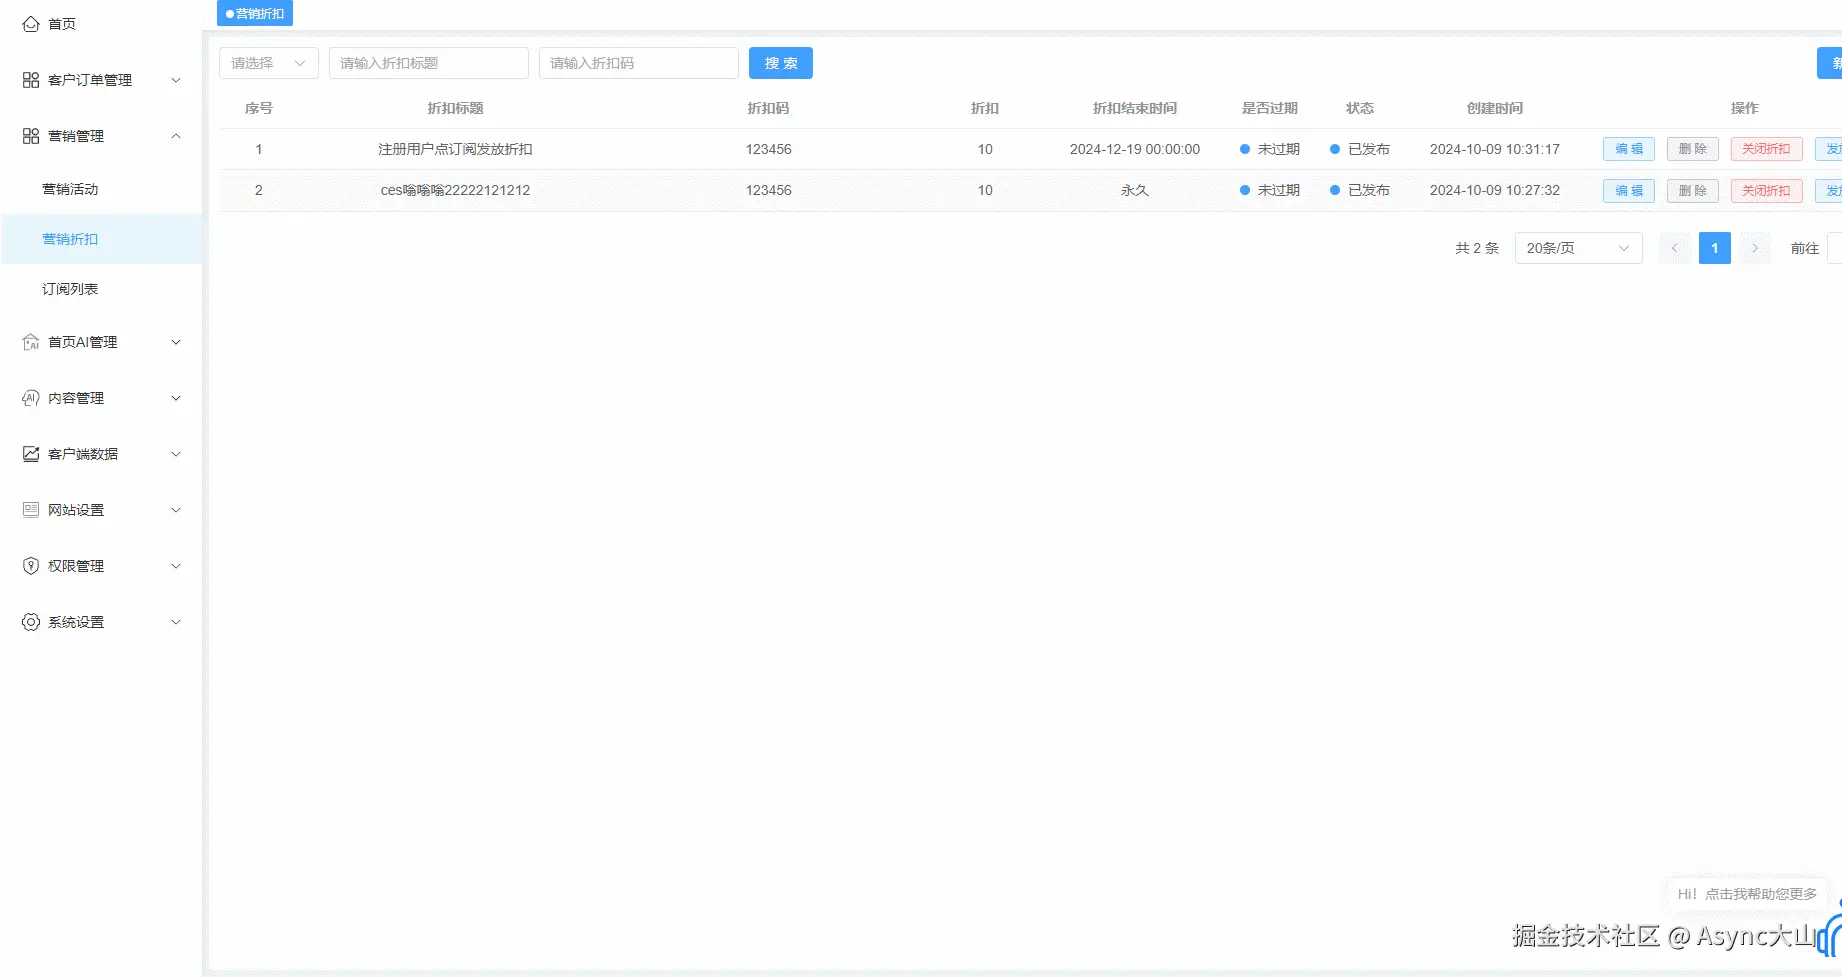Click the 首页AI管理 house icon

31,342
